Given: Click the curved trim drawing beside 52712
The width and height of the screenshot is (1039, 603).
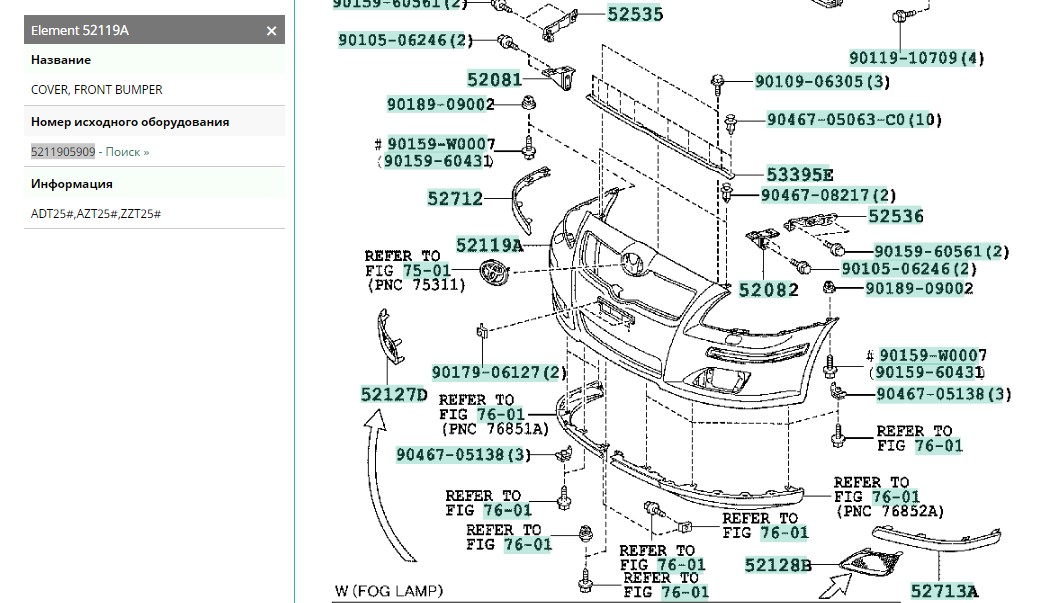Looking at the screenshot, I should (x=523, y=200).
